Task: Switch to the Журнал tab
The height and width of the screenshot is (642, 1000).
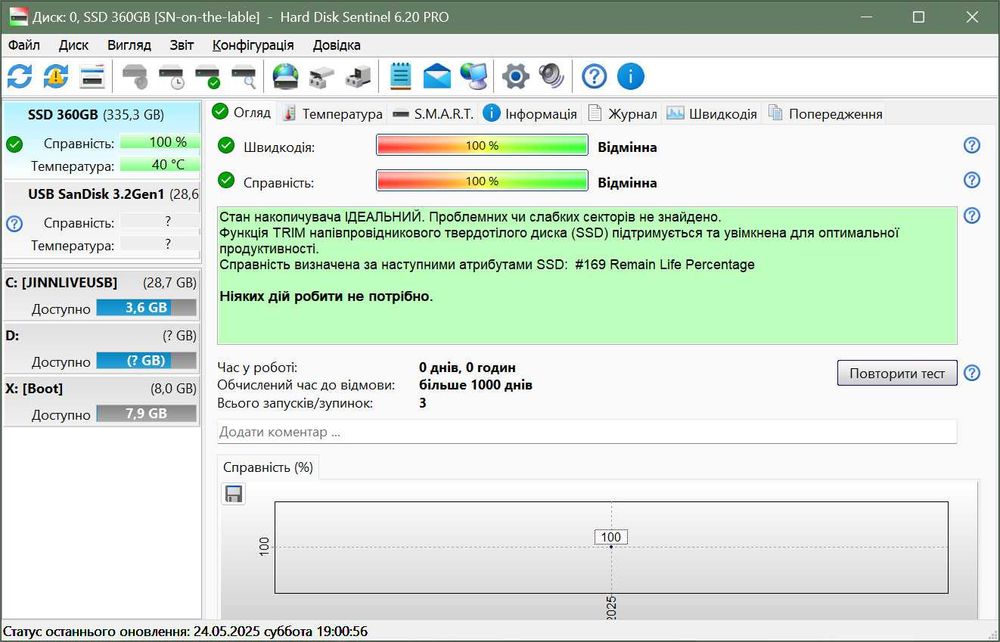Action: pos(622,114)
